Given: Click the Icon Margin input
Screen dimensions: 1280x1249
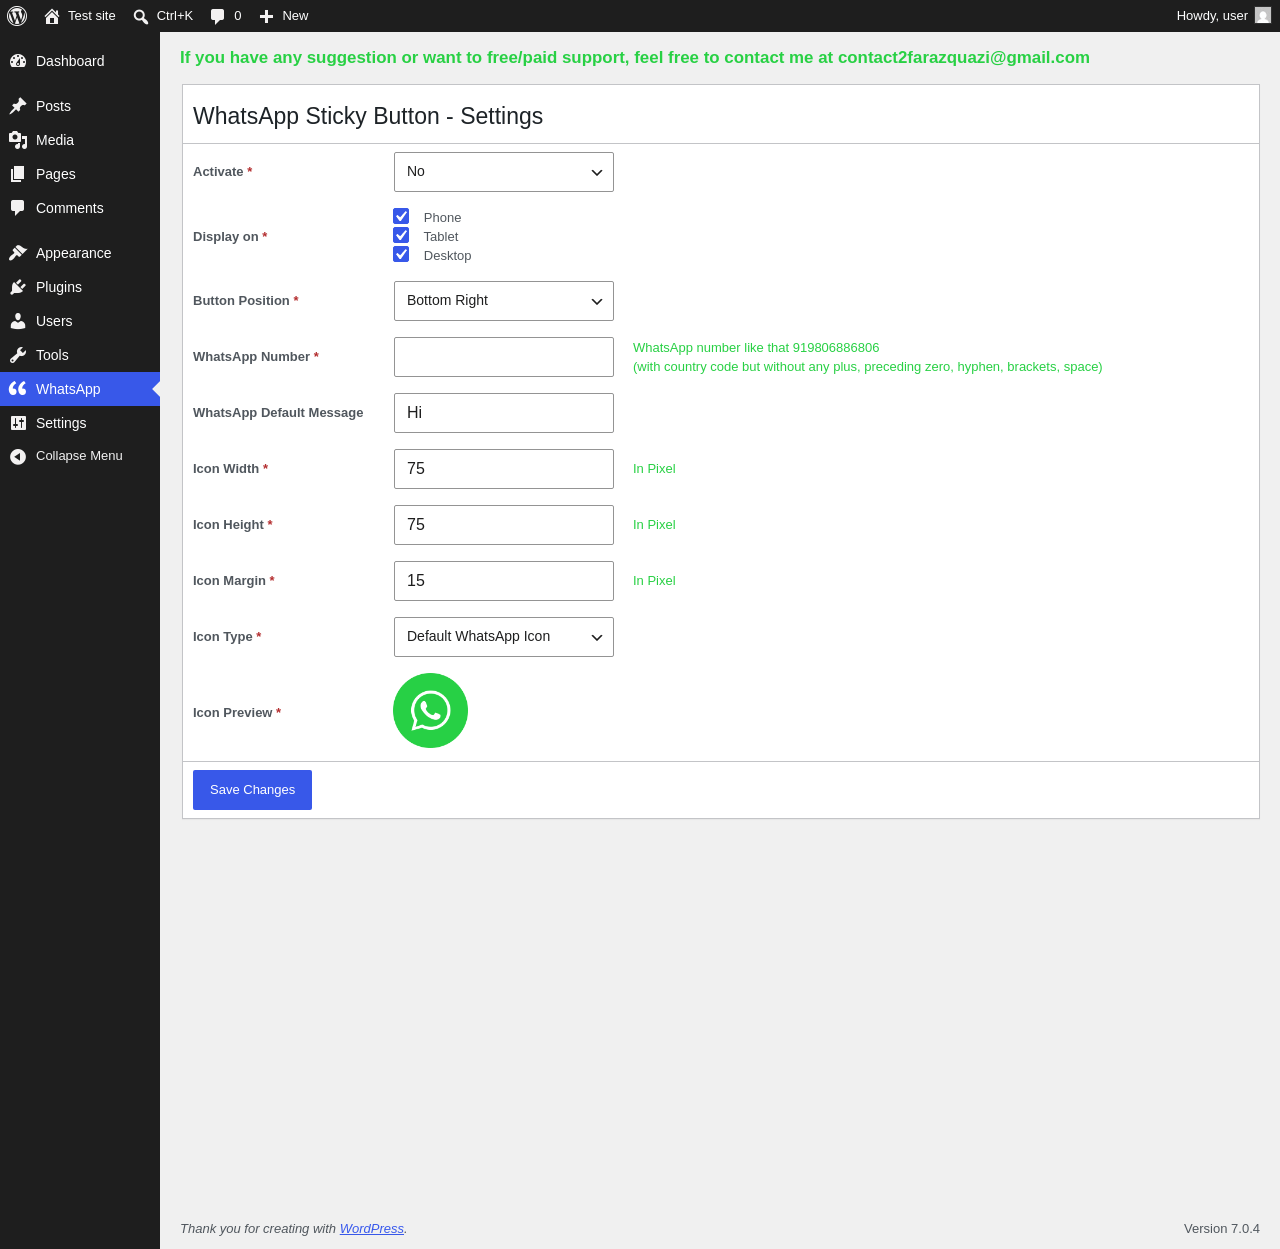Looking at the screenshot, I should [504, 581].
